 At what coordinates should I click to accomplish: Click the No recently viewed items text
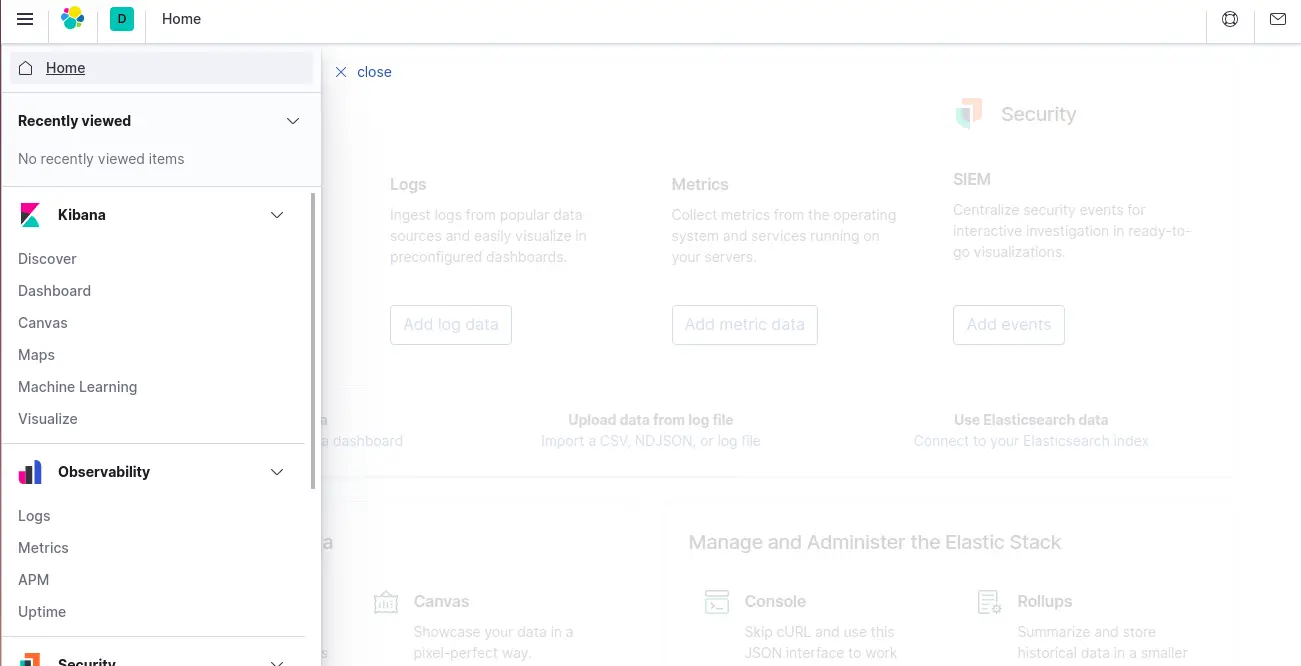tap(101, 159)
